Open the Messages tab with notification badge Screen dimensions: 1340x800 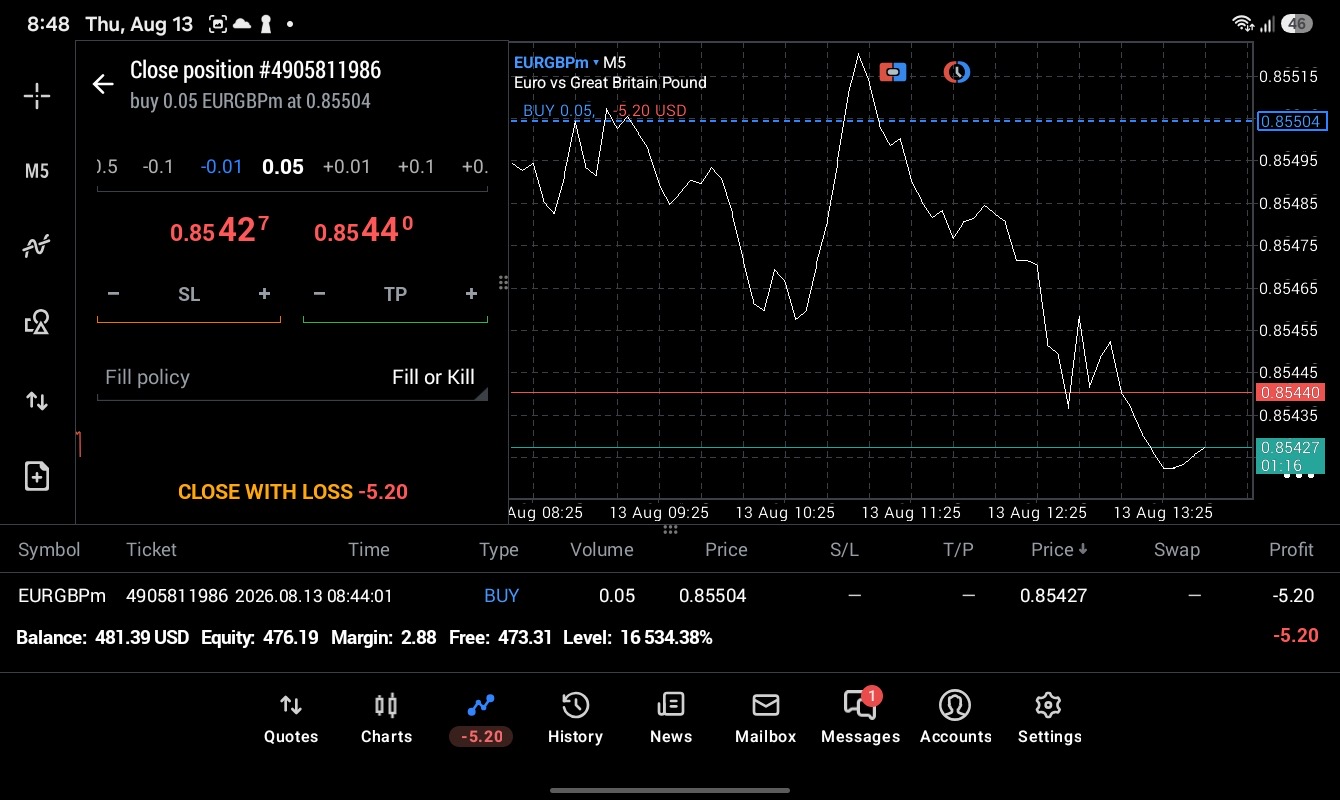[861, 719]
